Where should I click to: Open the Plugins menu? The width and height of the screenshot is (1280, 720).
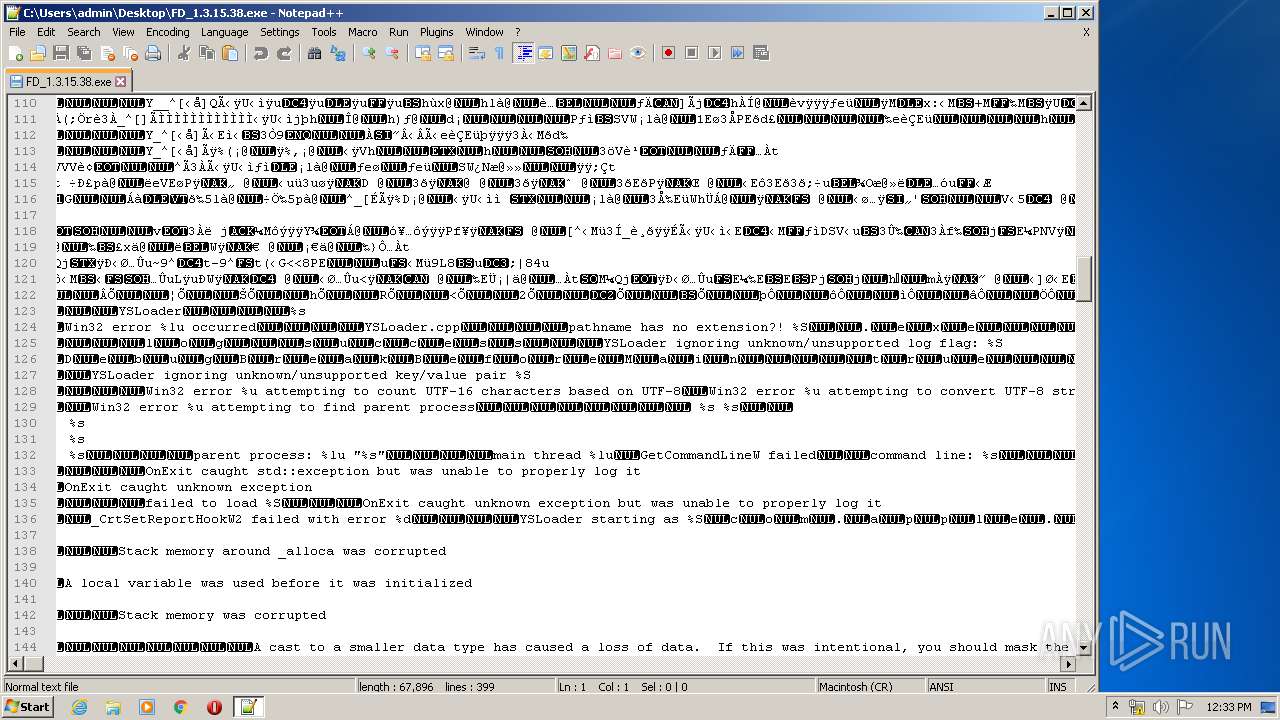[436, 32]
